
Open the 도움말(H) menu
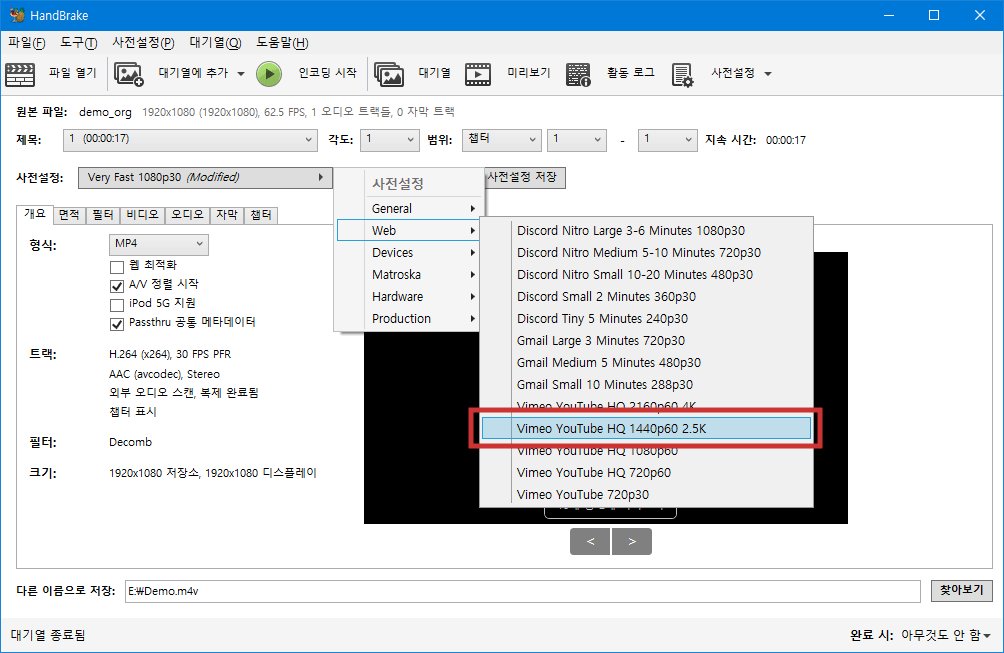point(282,43)
